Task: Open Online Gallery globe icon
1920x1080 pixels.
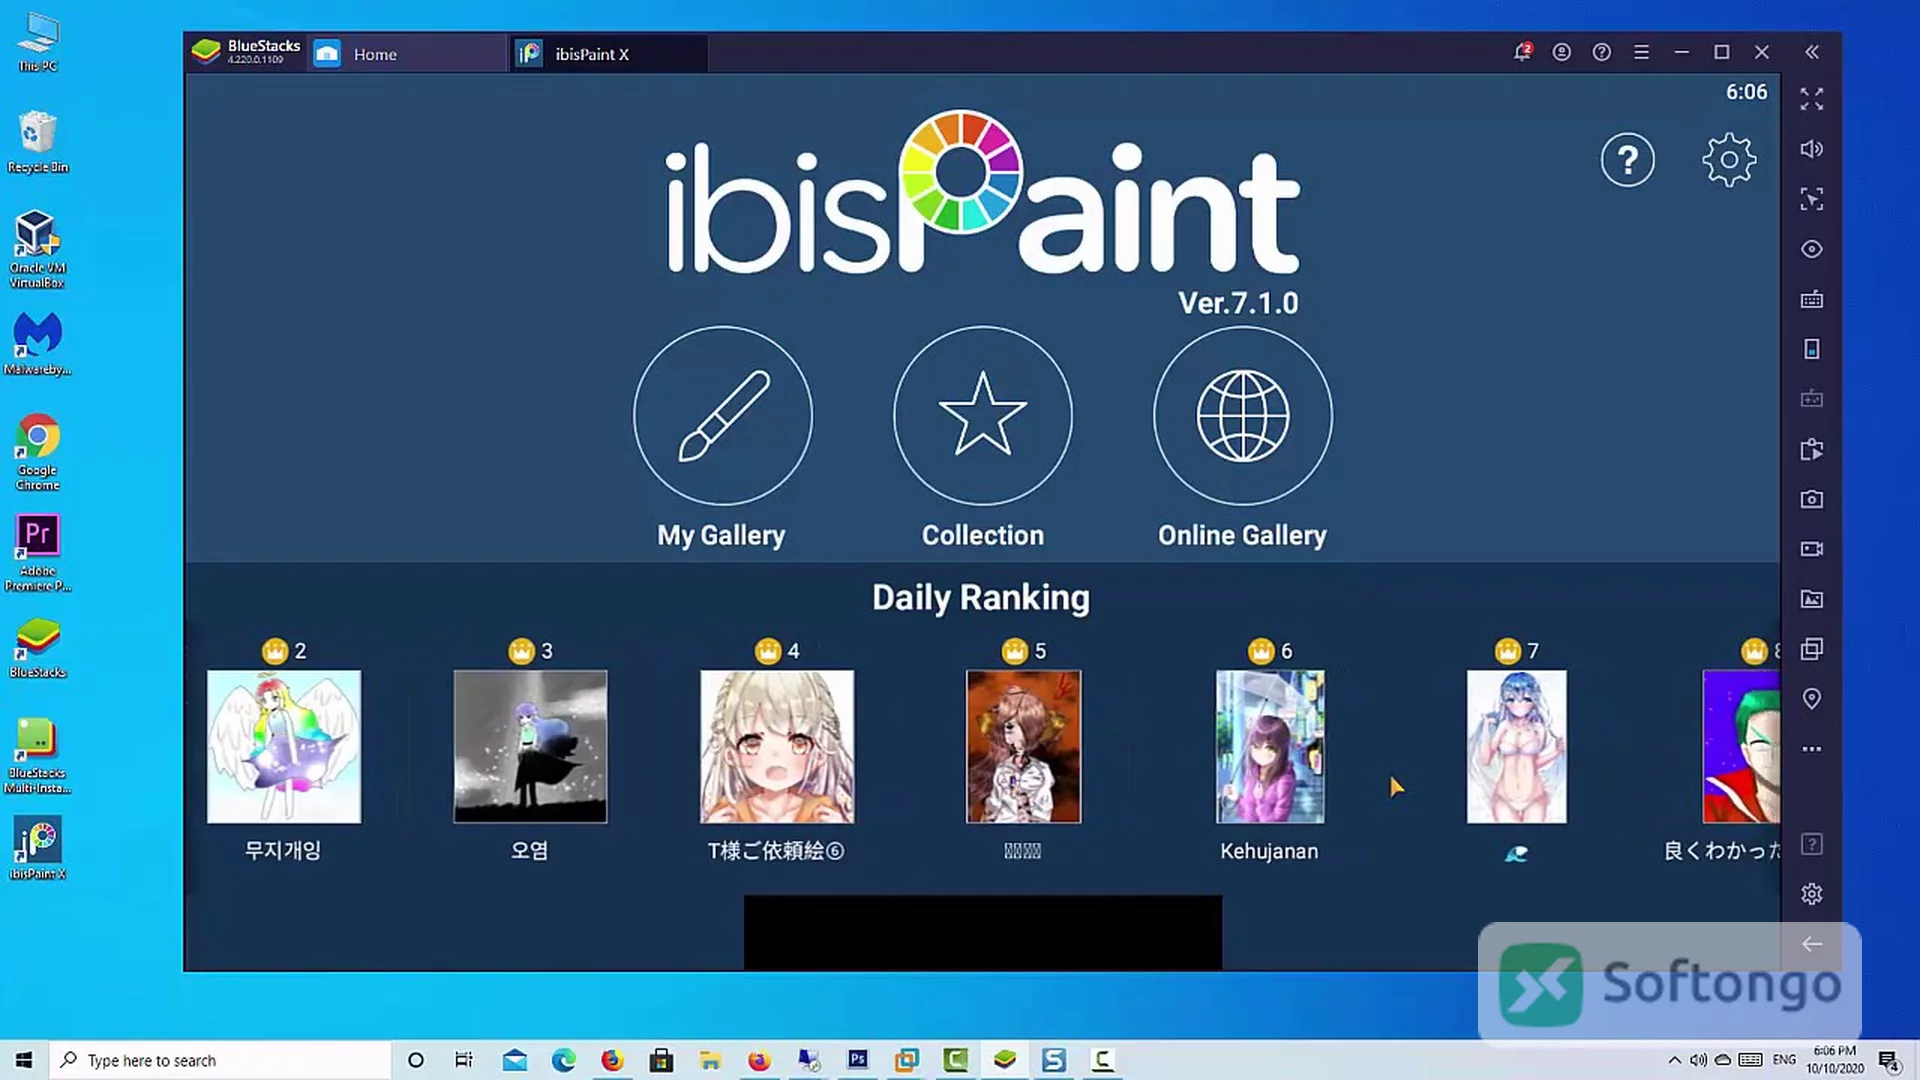Action: click(x=1243, y=416)
